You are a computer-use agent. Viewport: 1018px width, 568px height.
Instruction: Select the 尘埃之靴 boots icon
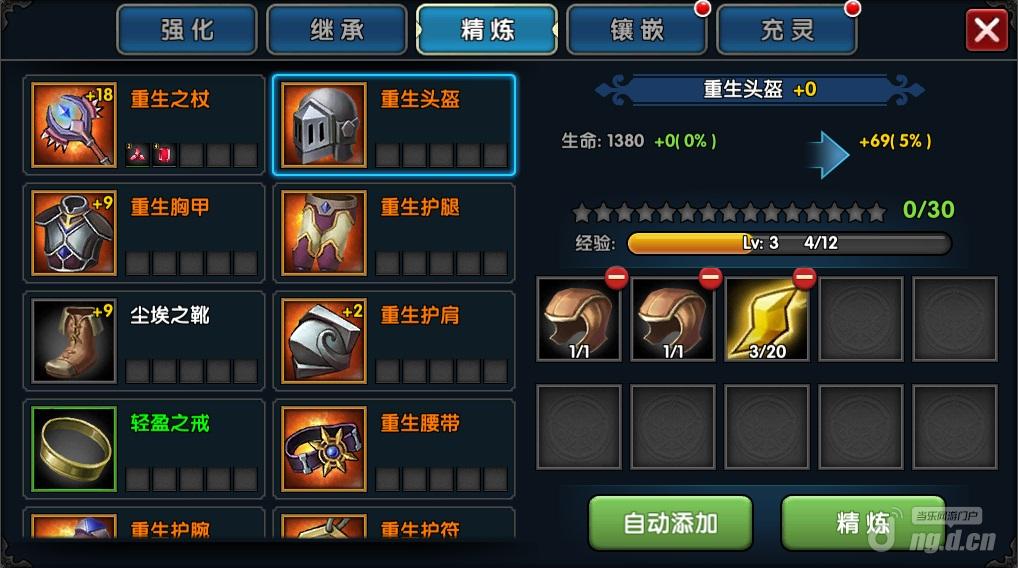[x=74, y=341]
